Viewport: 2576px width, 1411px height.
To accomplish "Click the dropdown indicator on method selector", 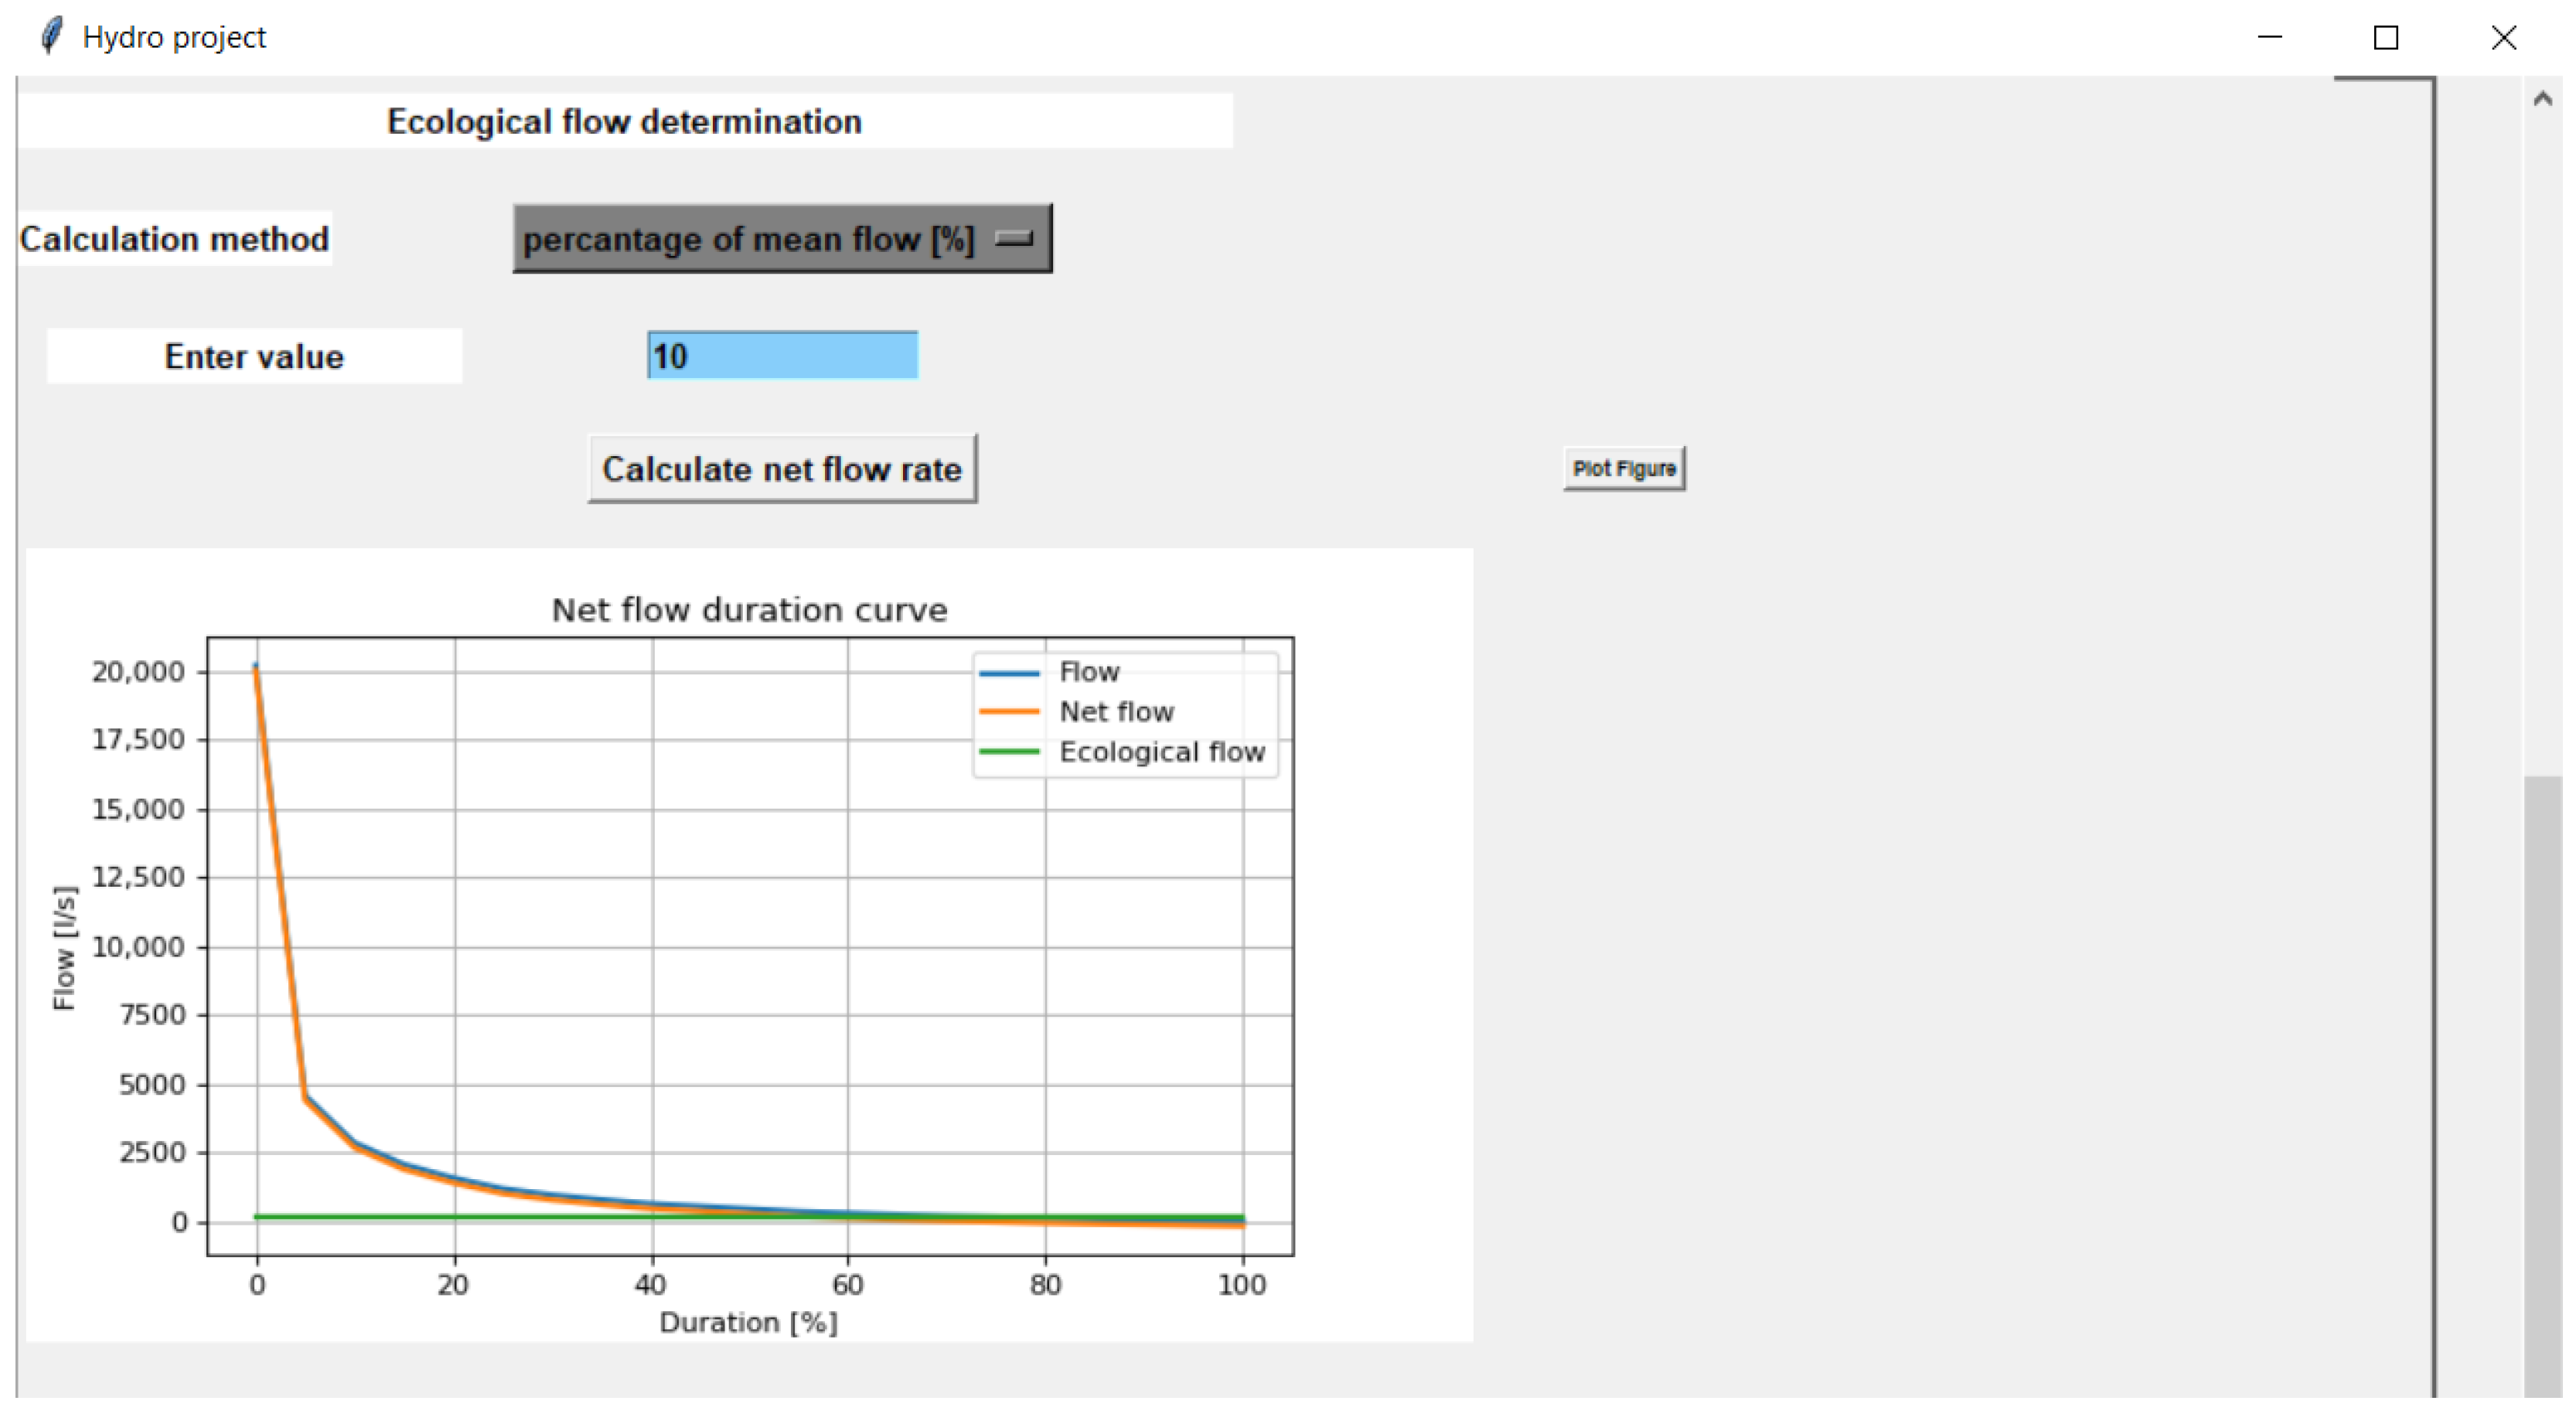I will tap(1013, 238).
